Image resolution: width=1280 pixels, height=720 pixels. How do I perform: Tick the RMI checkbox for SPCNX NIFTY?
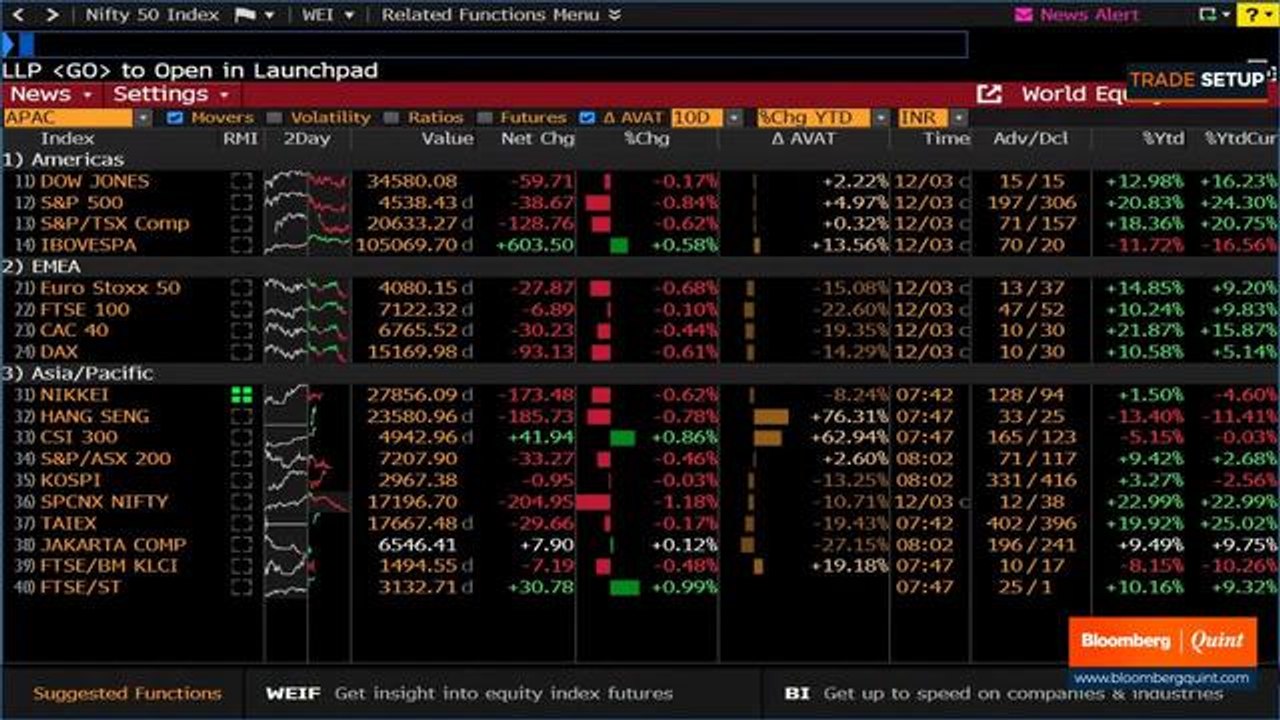tap(241, 502)
